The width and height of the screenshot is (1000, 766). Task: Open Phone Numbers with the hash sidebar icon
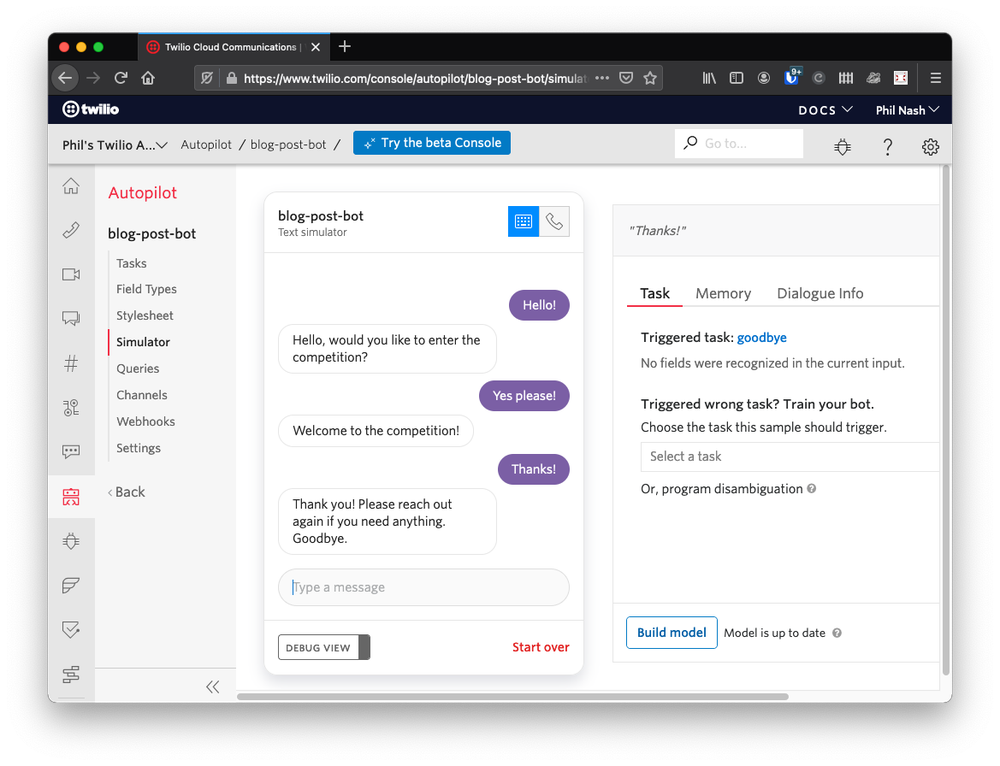[x=71, y=363]
